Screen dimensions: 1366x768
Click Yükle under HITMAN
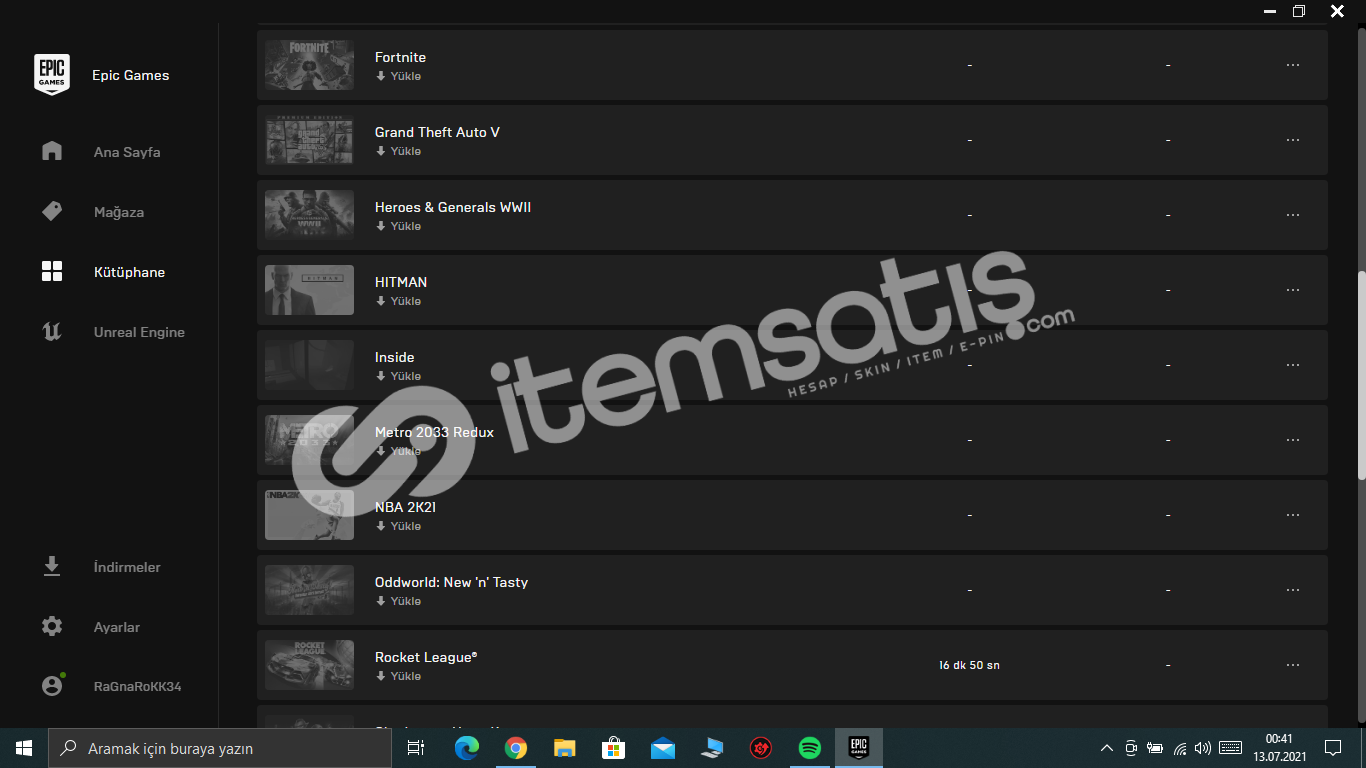click(x=398, y=301)
